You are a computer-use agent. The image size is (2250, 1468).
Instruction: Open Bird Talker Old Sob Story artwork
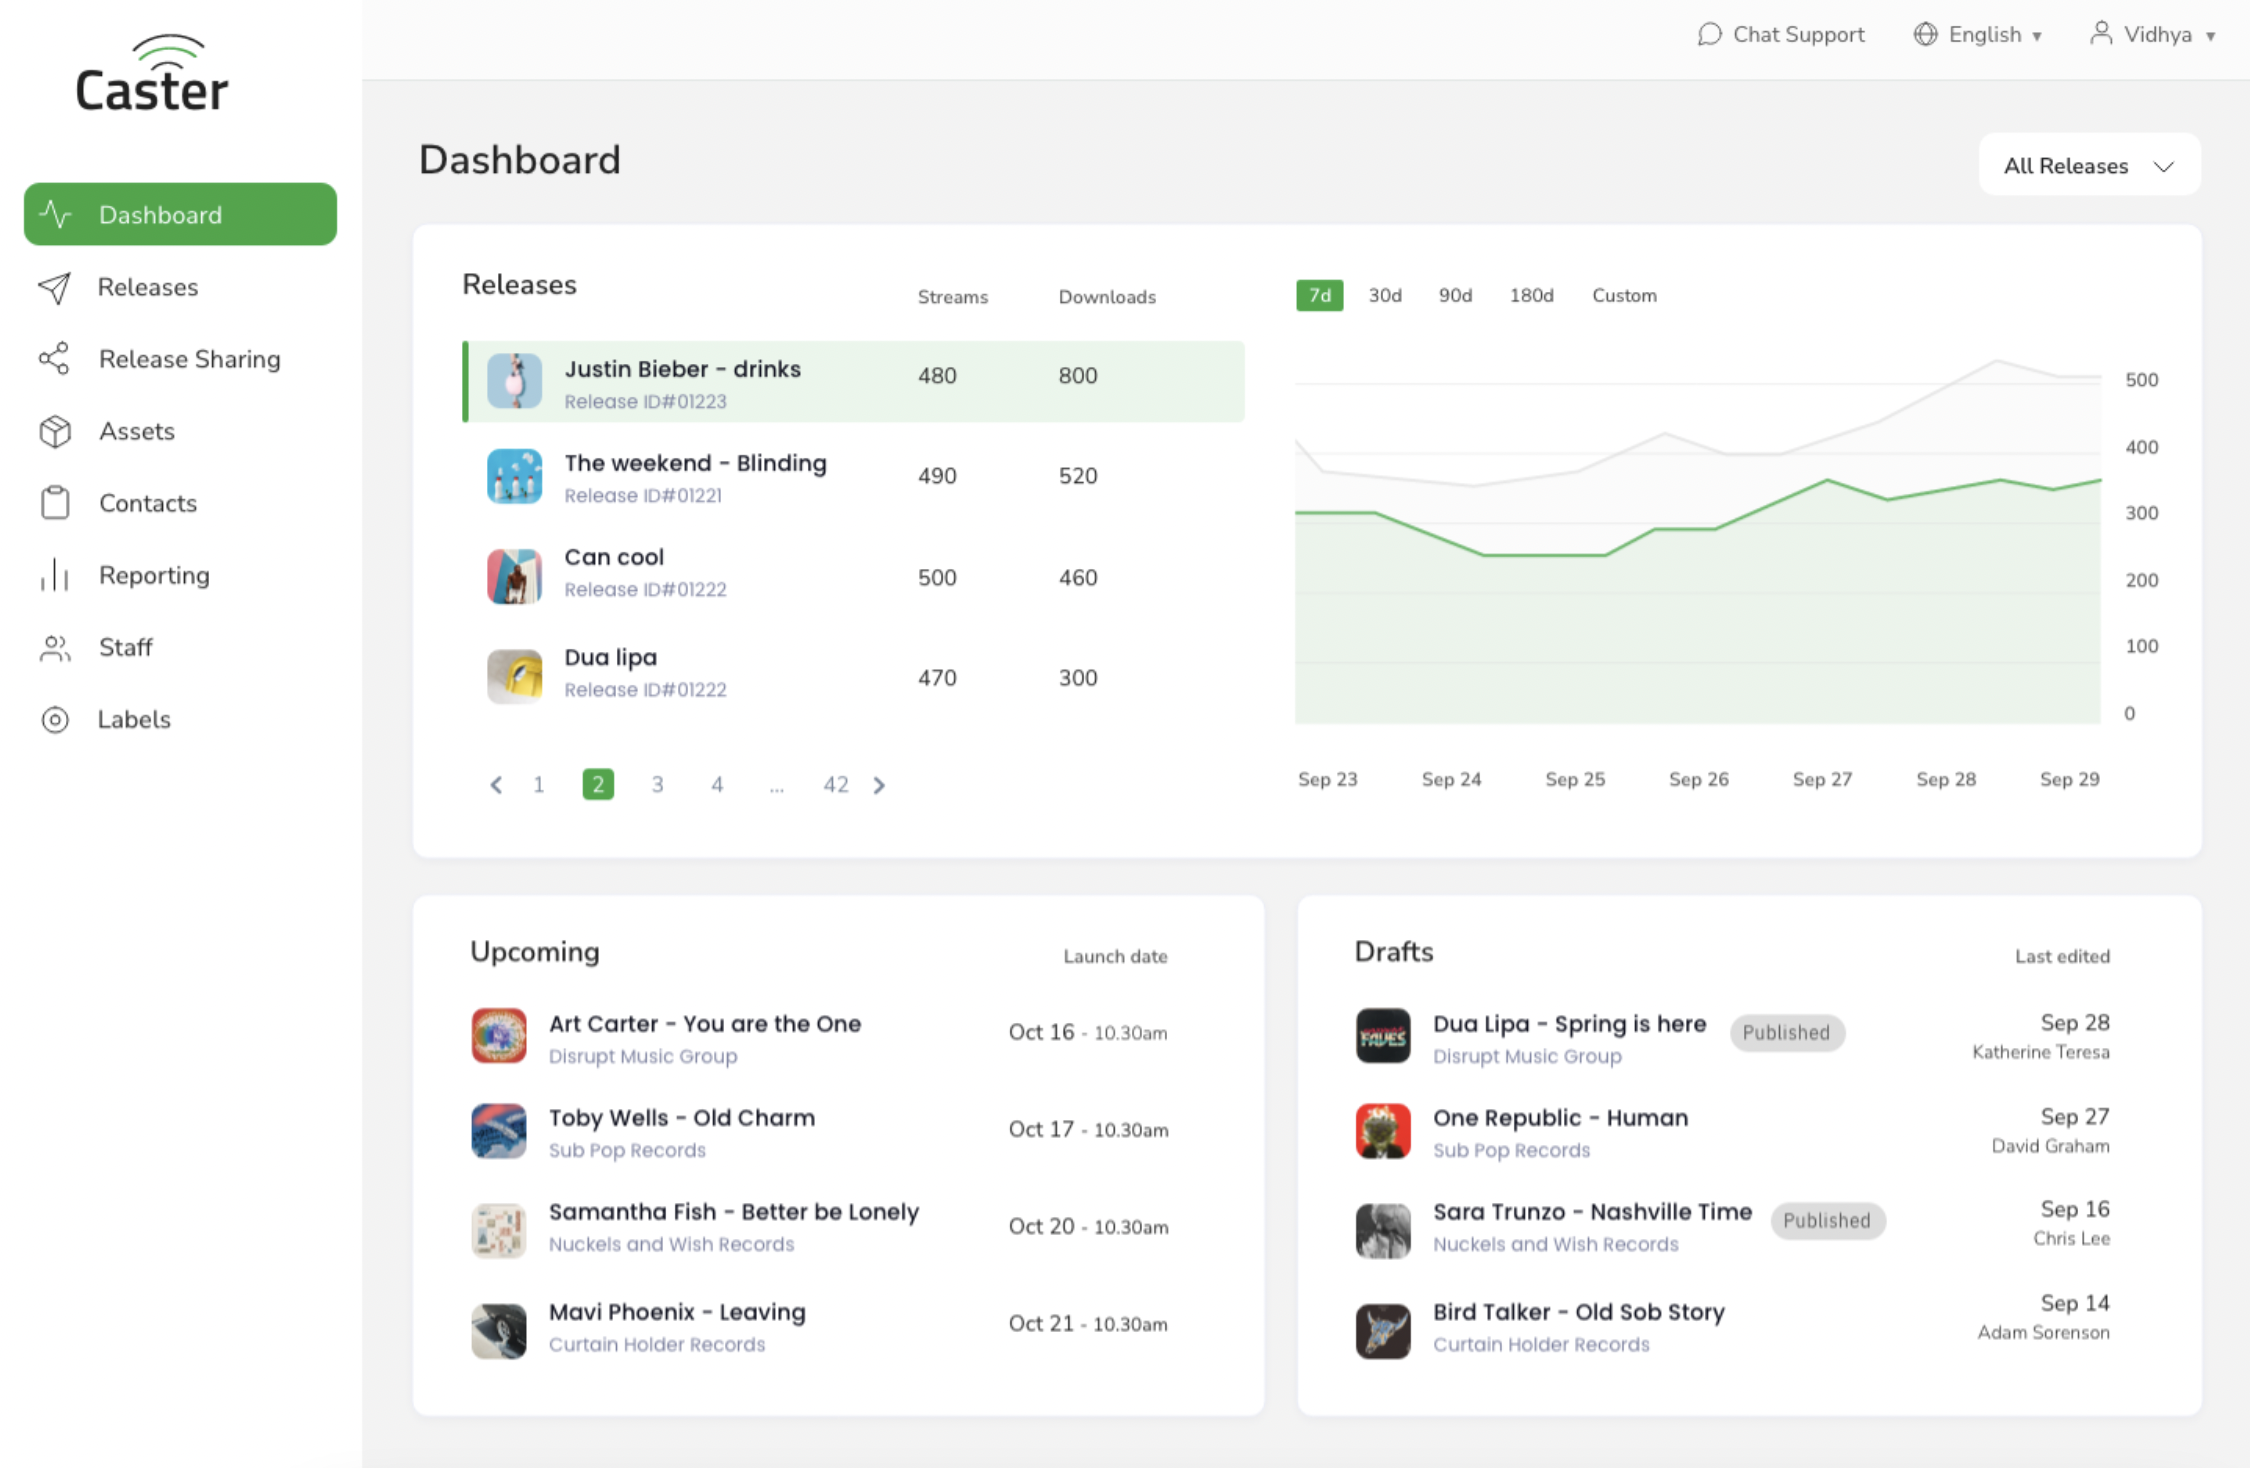point(1383,1330)
